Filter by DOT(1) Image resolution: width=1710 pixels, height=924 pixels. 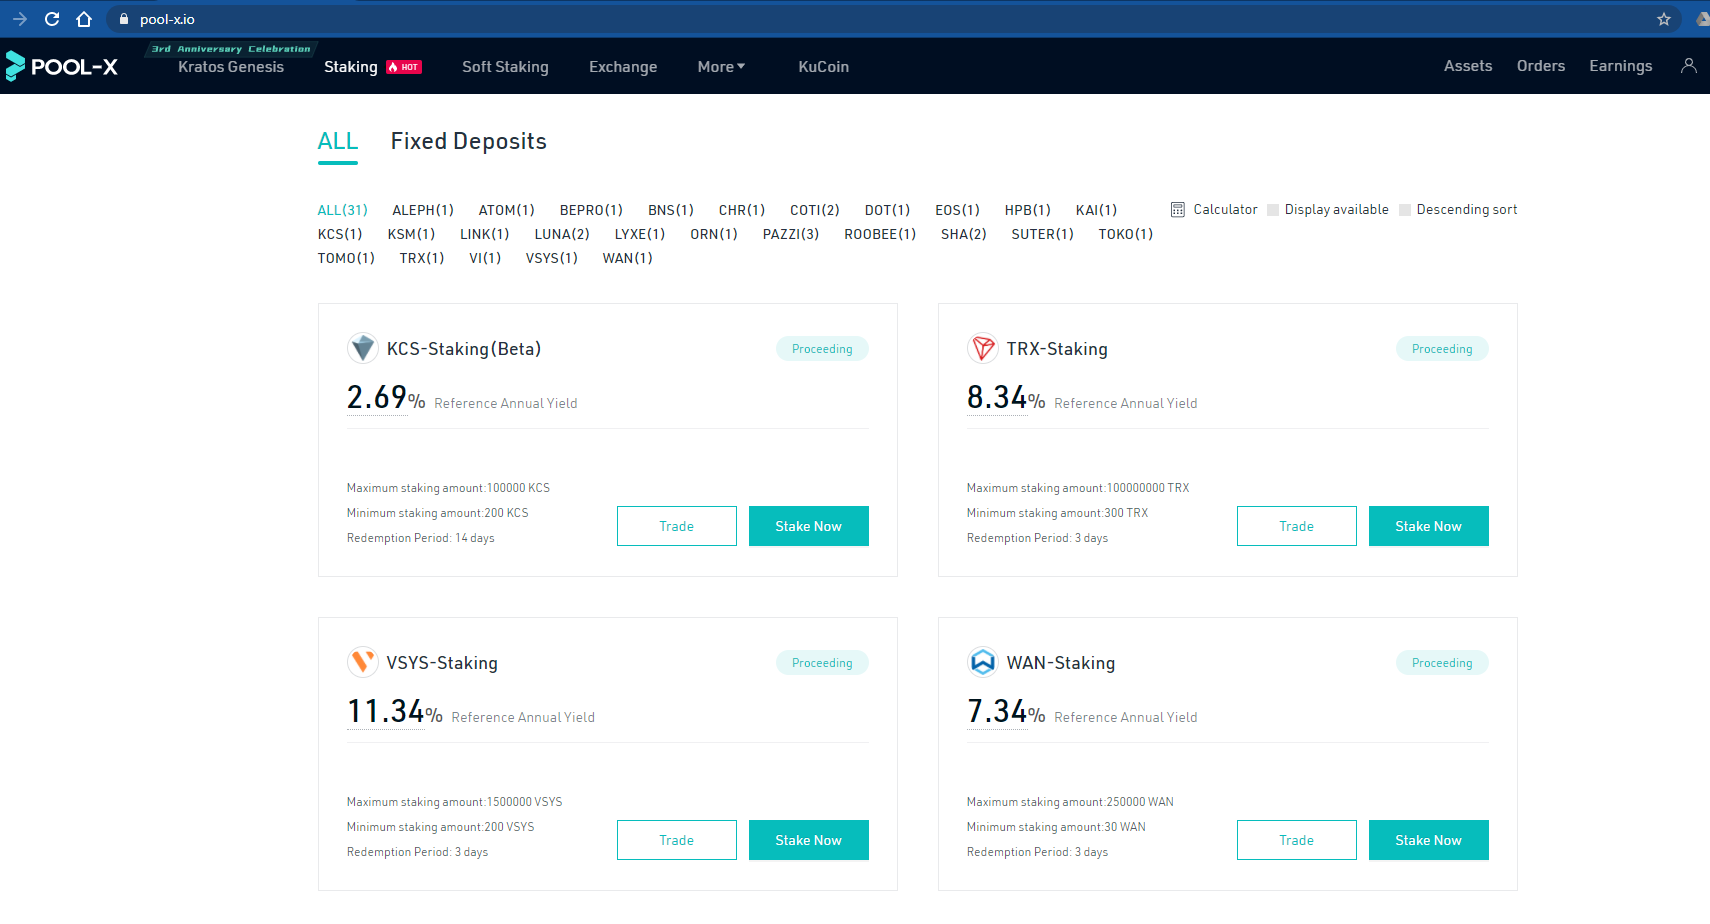point(887,210)
